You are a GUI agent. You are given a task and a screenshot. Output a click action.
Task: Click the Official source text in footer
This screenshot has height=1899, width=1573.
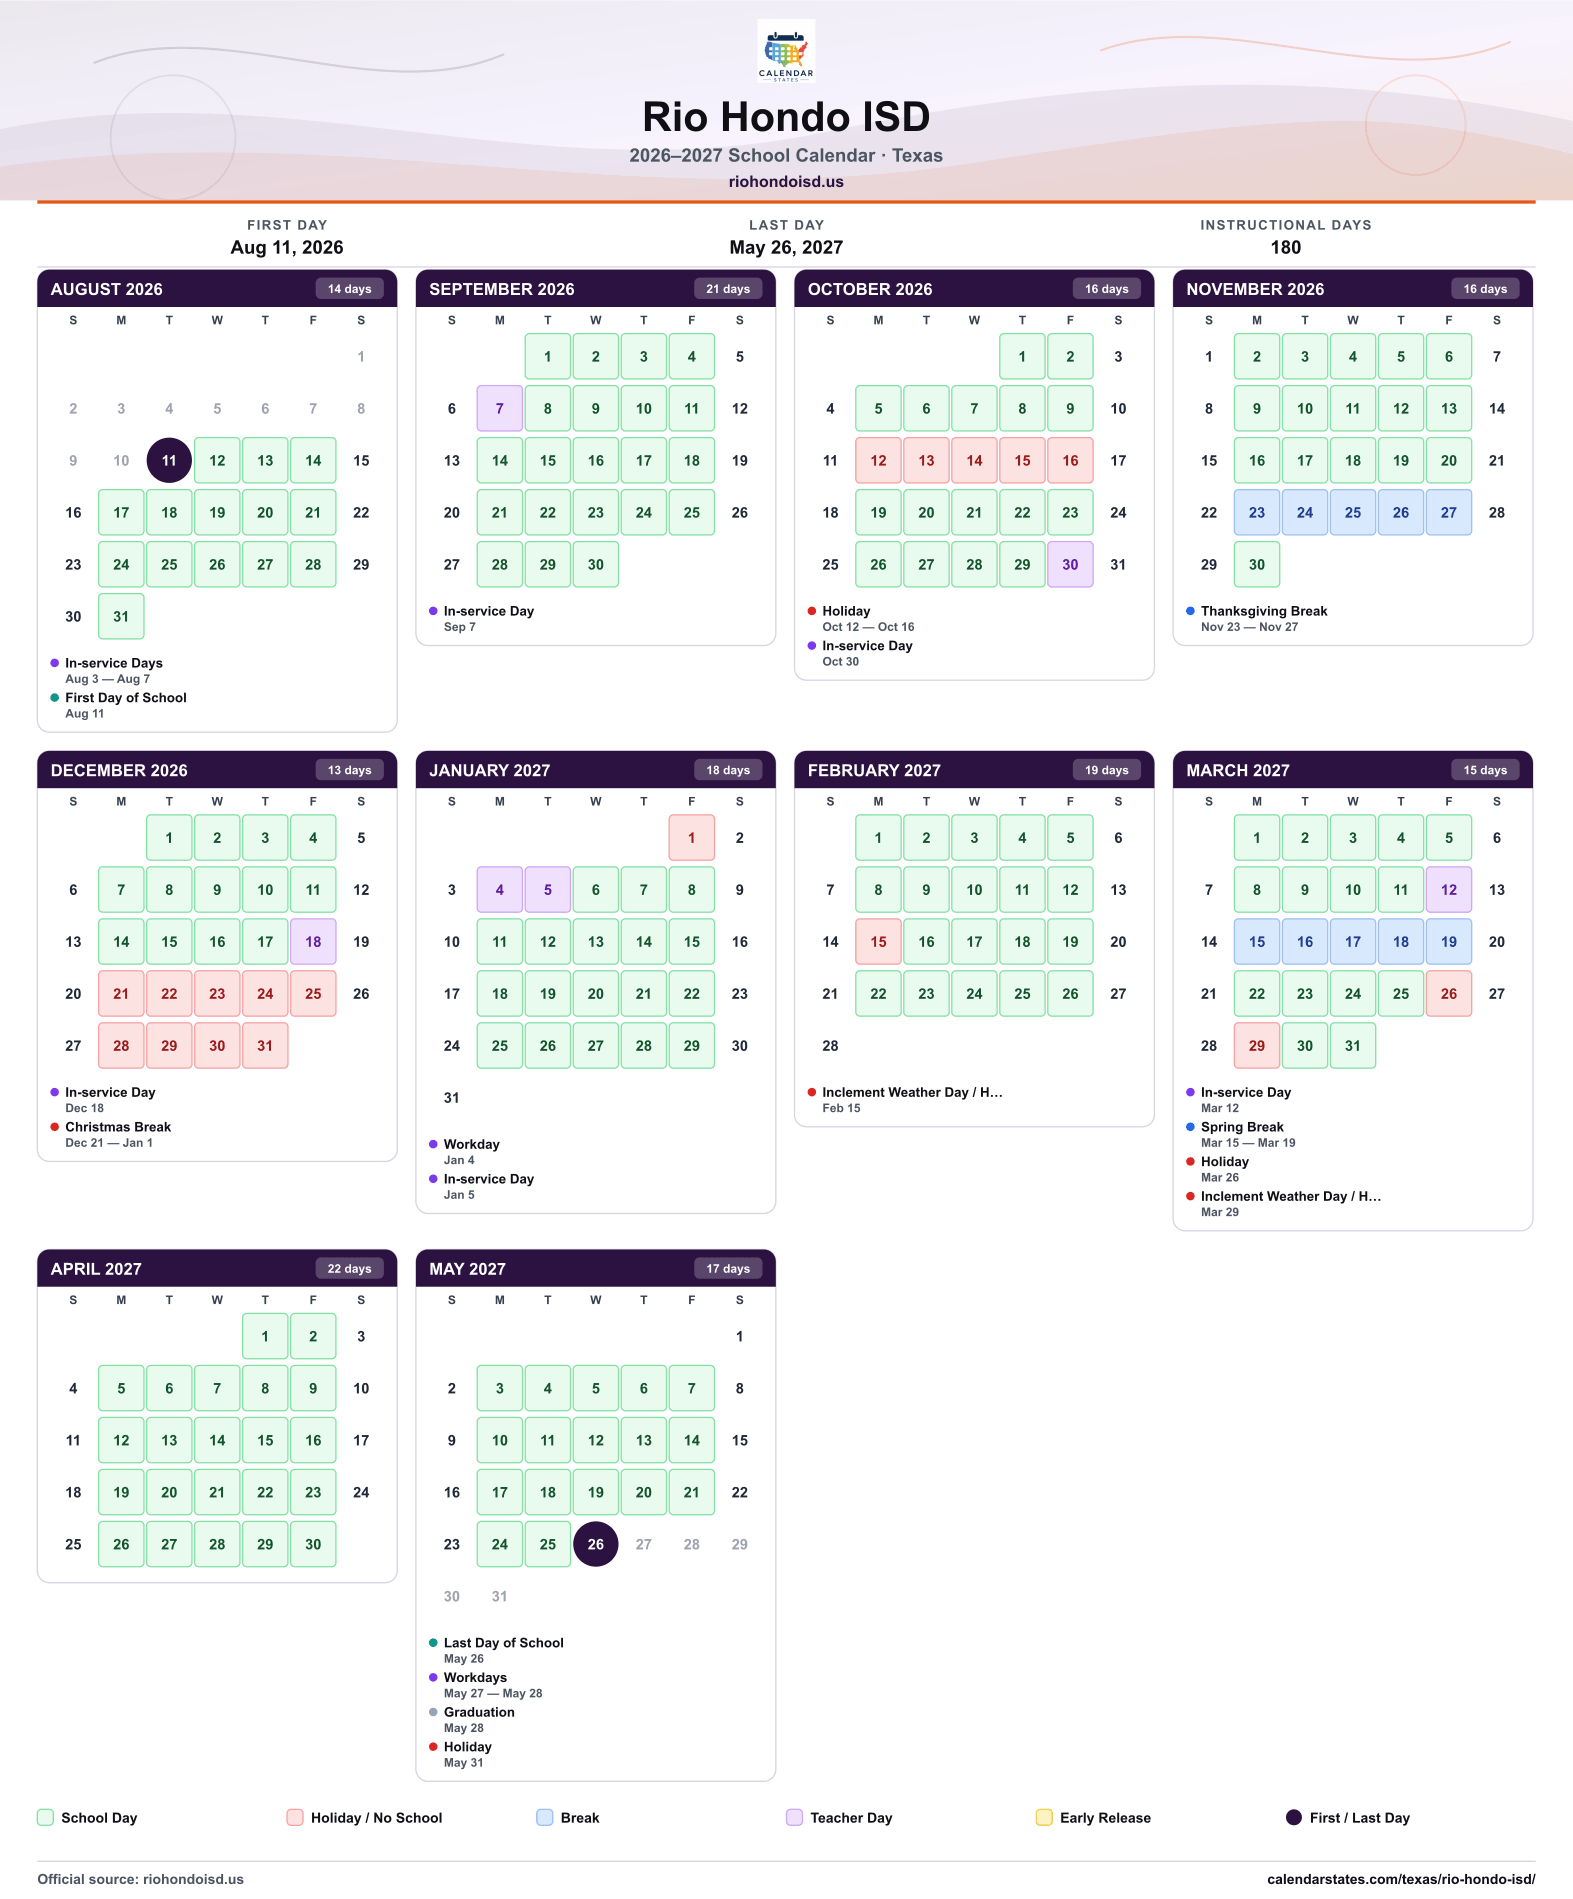tap(141, 1879)
